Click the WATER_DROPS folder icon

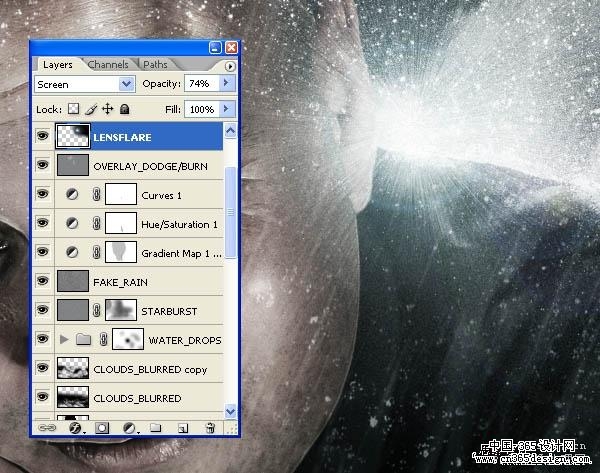(83, 339)
